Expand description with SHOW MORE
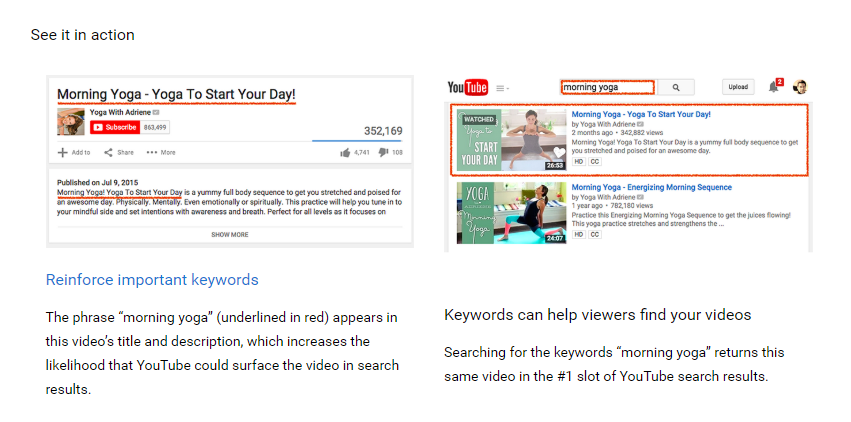 tap(230, 235)
